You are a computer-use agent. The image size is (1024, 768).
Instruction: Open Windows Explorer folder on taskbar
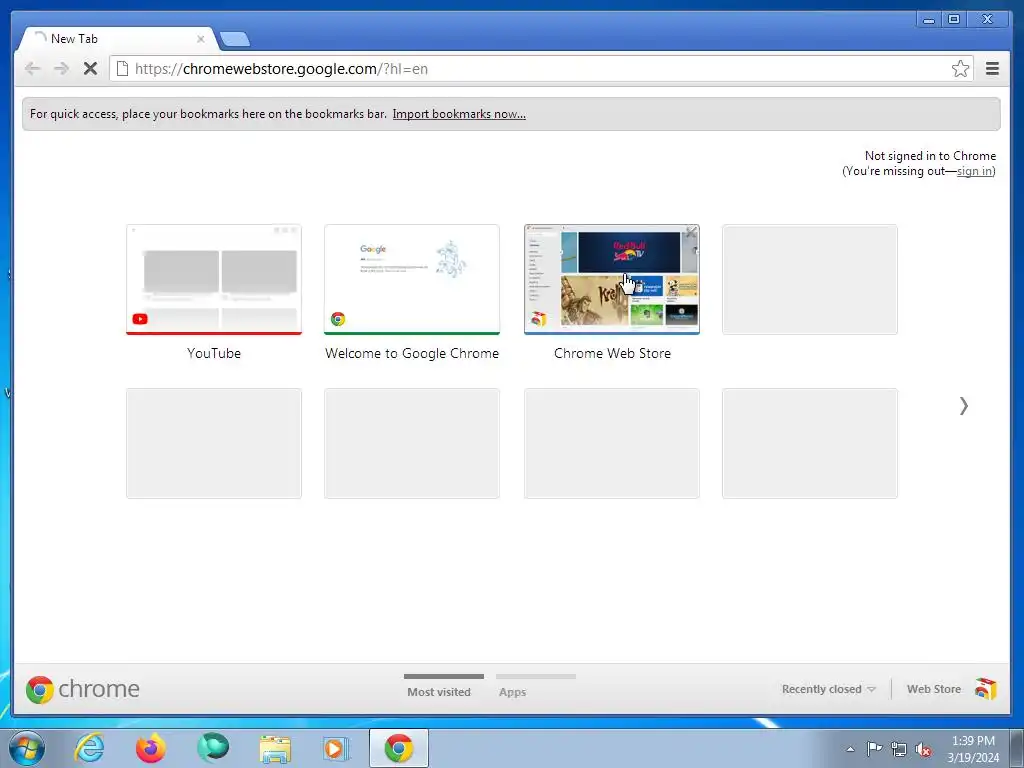click(275, 748)
